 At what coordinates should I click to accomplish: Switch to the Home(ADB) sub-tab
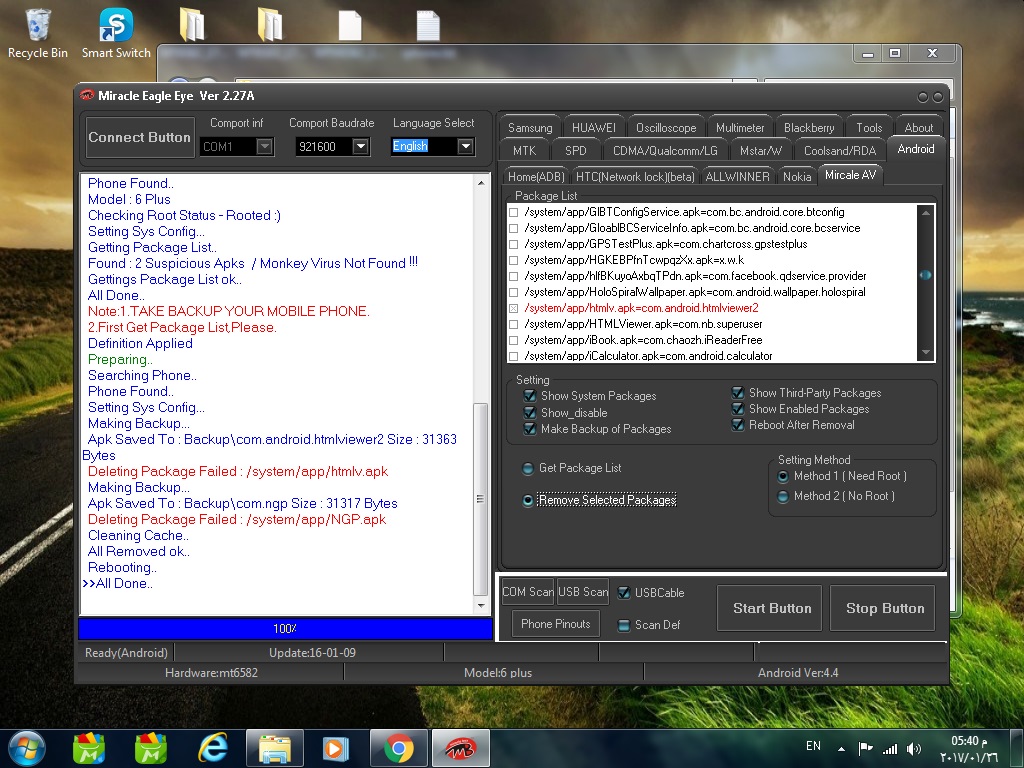(536, 176)
